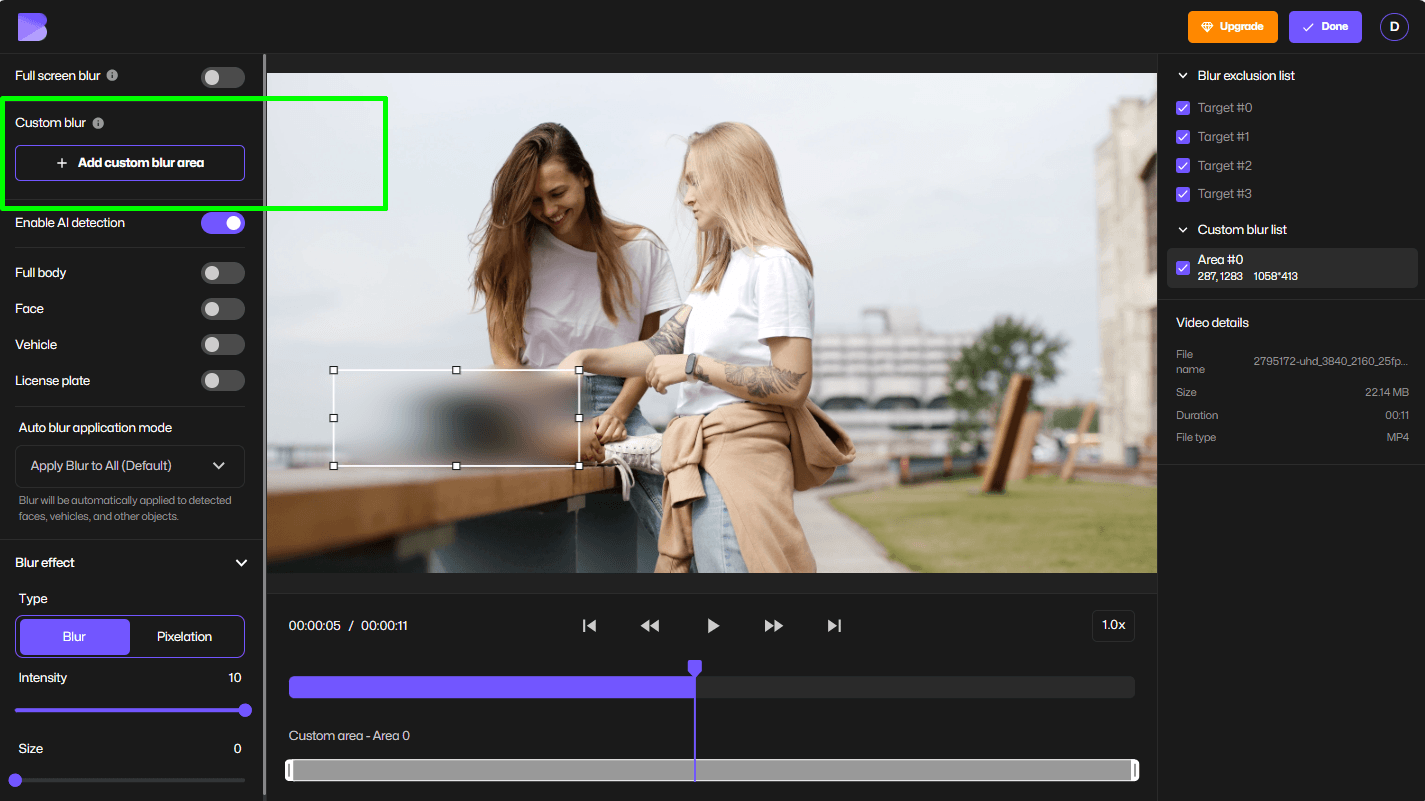The height and width of the screenshot is (801, 1425).
Task: Collapse the Blur exclusion list
Action: click(x=1183, y=76)
